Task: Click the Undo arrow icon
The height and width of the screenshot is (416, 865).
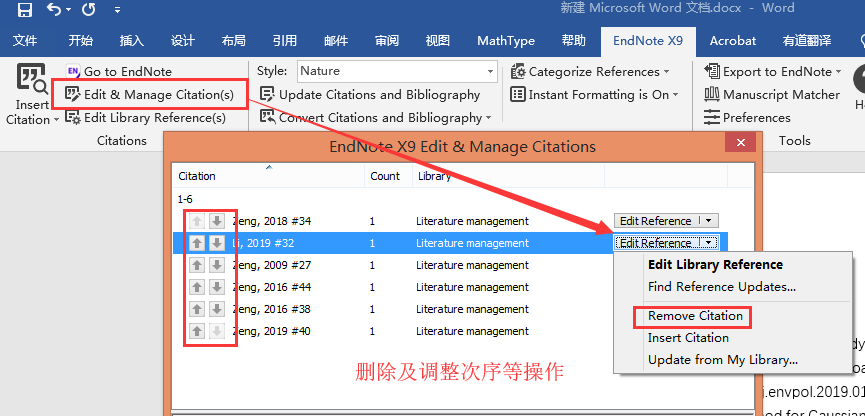Action: [54, 9]
